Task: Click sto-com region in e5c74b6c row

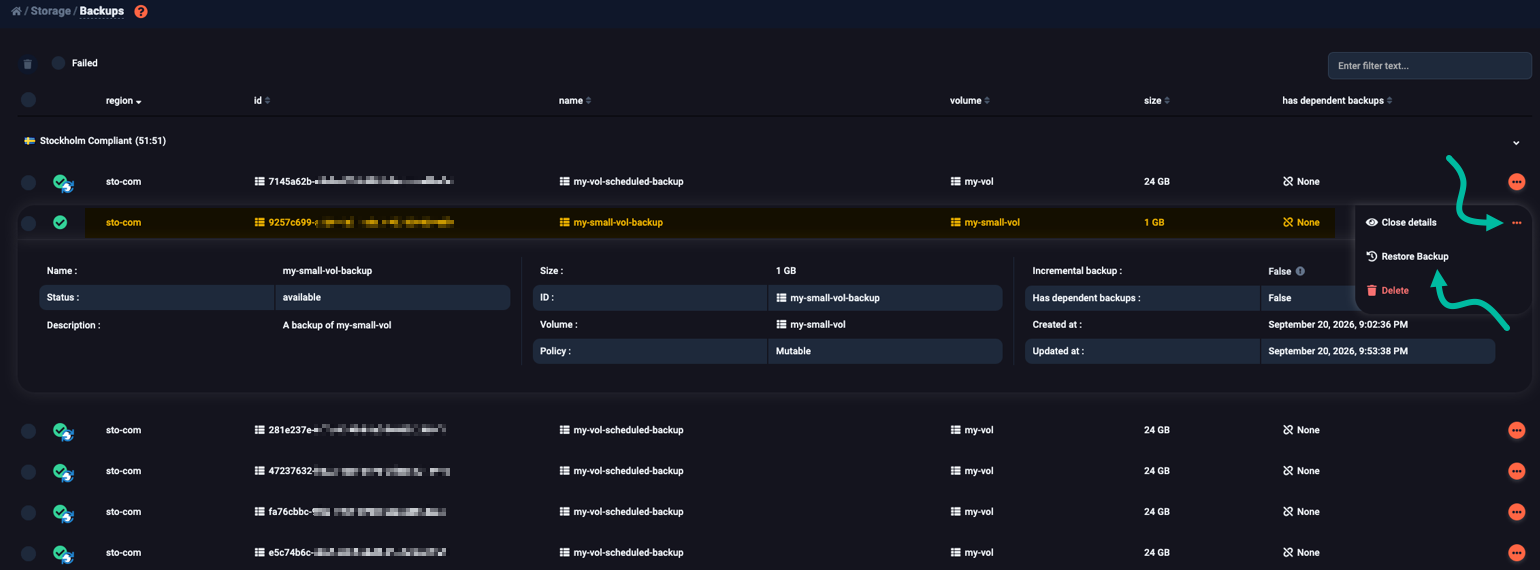Action: [x=123, y=553]
